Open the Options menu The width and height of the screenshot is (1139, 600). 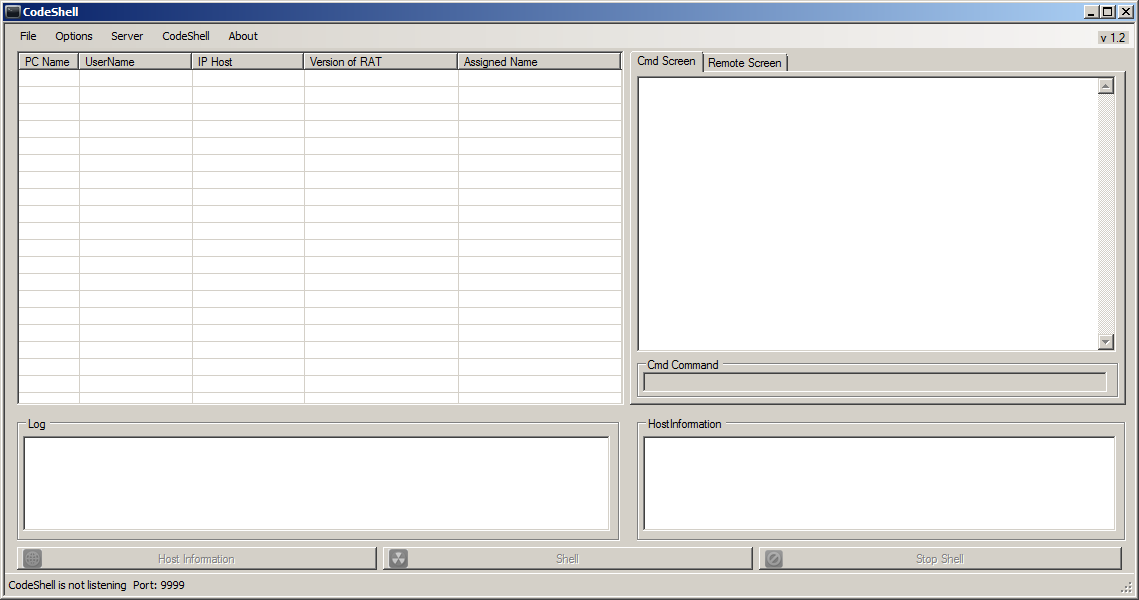(x=74, y=36)
